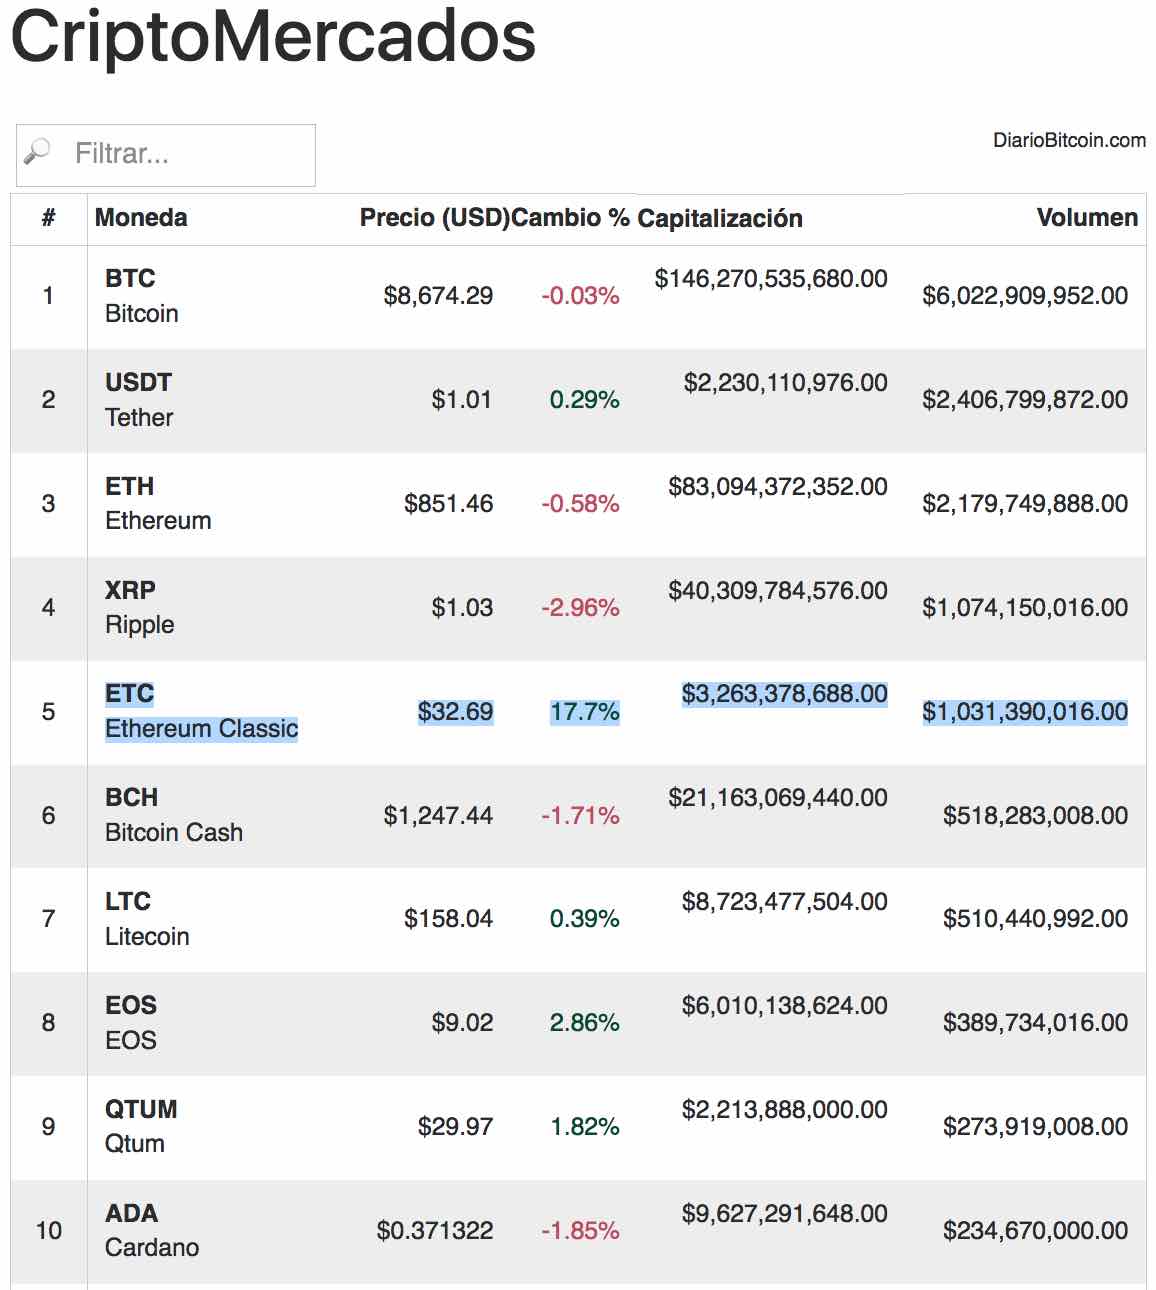Image resolution: width=1156 pixels, height=1290 pixels.
Task: Click capitalization $8,723,477,504.00
Action: pos(785,902)
